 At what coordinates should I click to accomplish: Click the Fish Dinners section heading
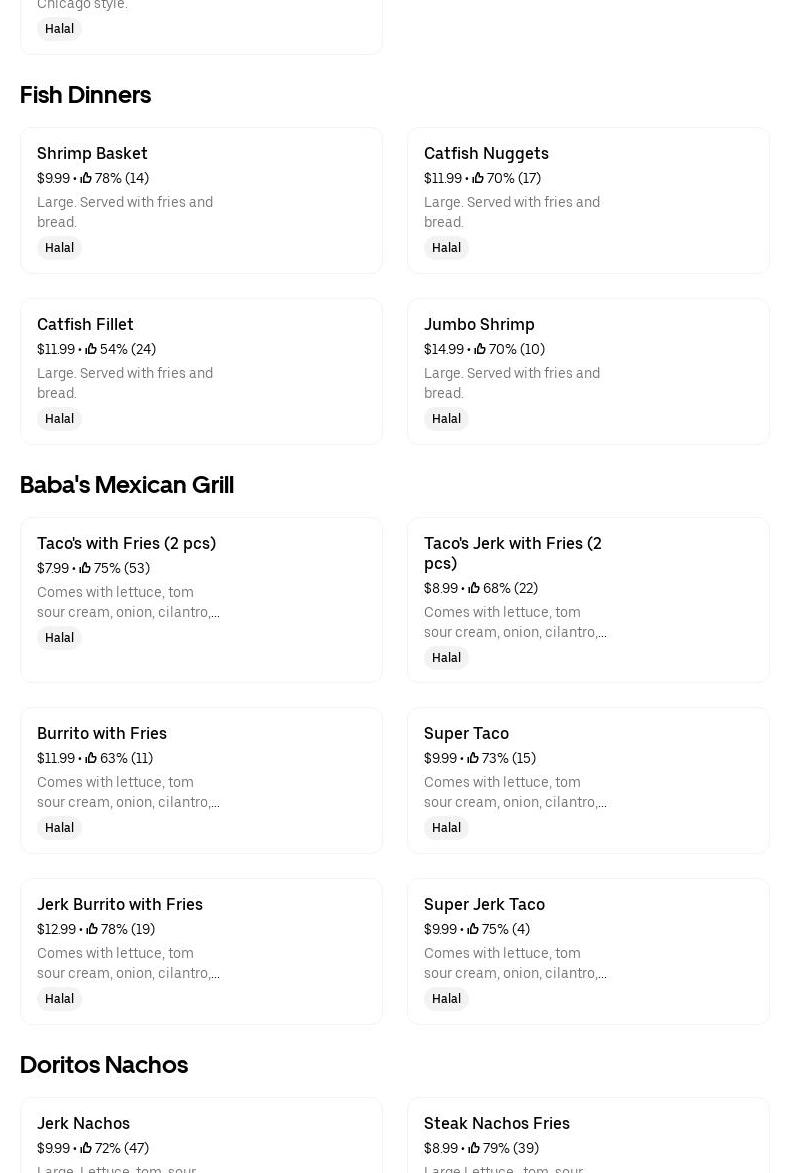click(x=85, y=95)
